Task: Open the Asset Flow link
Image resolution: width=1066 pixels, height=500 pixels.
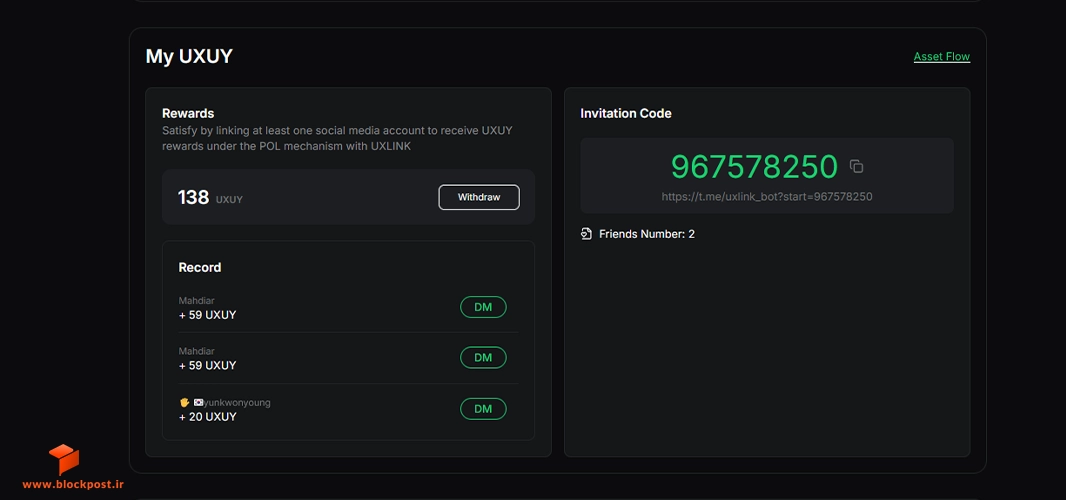Action: pyautogui.click(x=942, y=56)
